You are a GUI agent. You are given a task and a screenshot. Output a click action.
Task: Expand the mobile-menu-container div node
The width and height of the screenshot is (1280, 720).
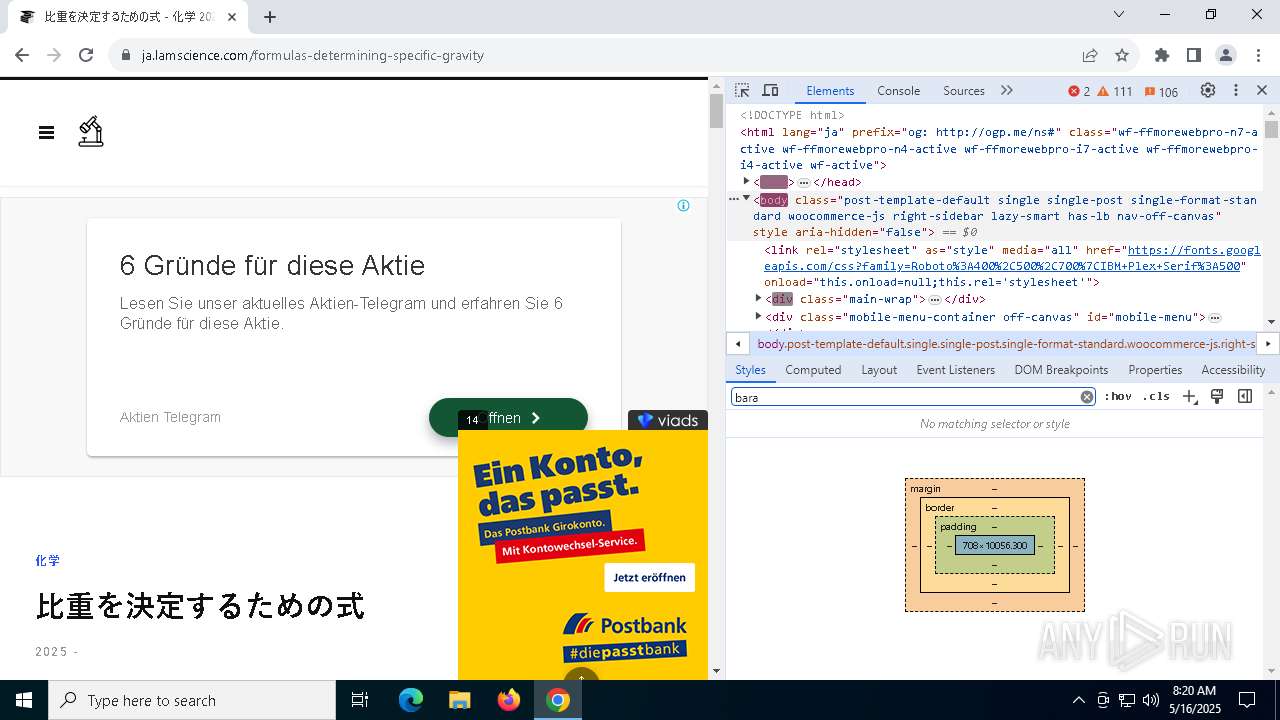click(x=758, y=316)
